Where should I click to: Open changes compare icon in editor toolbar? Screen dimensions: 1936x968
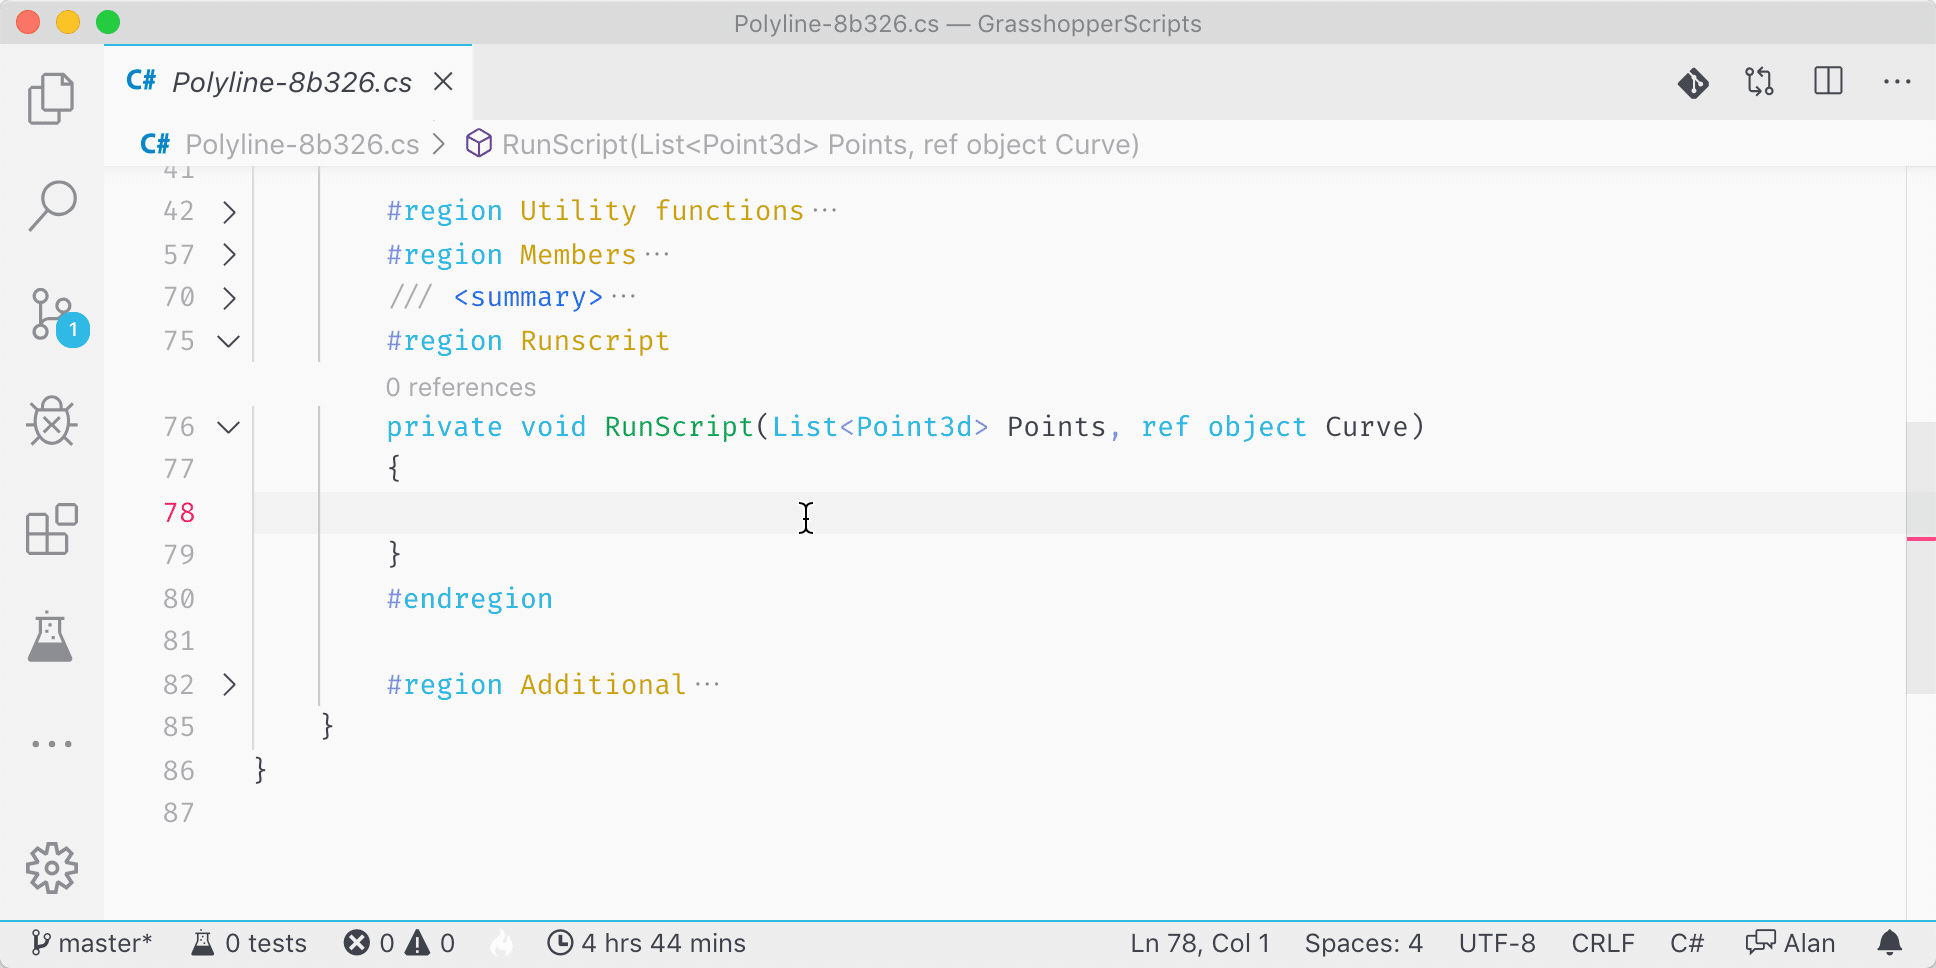1760,82
